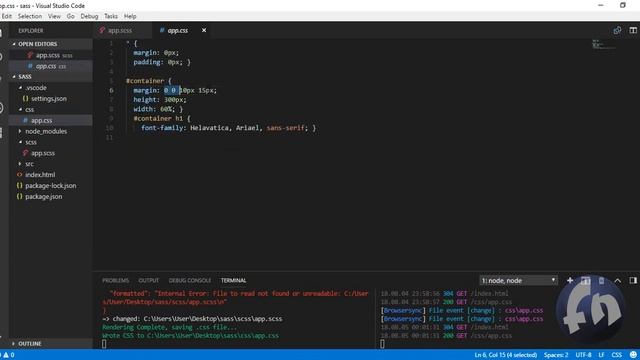640x360 pixels.
Task: Click the 'sans-serif' value on line 10
Action: 285,128
